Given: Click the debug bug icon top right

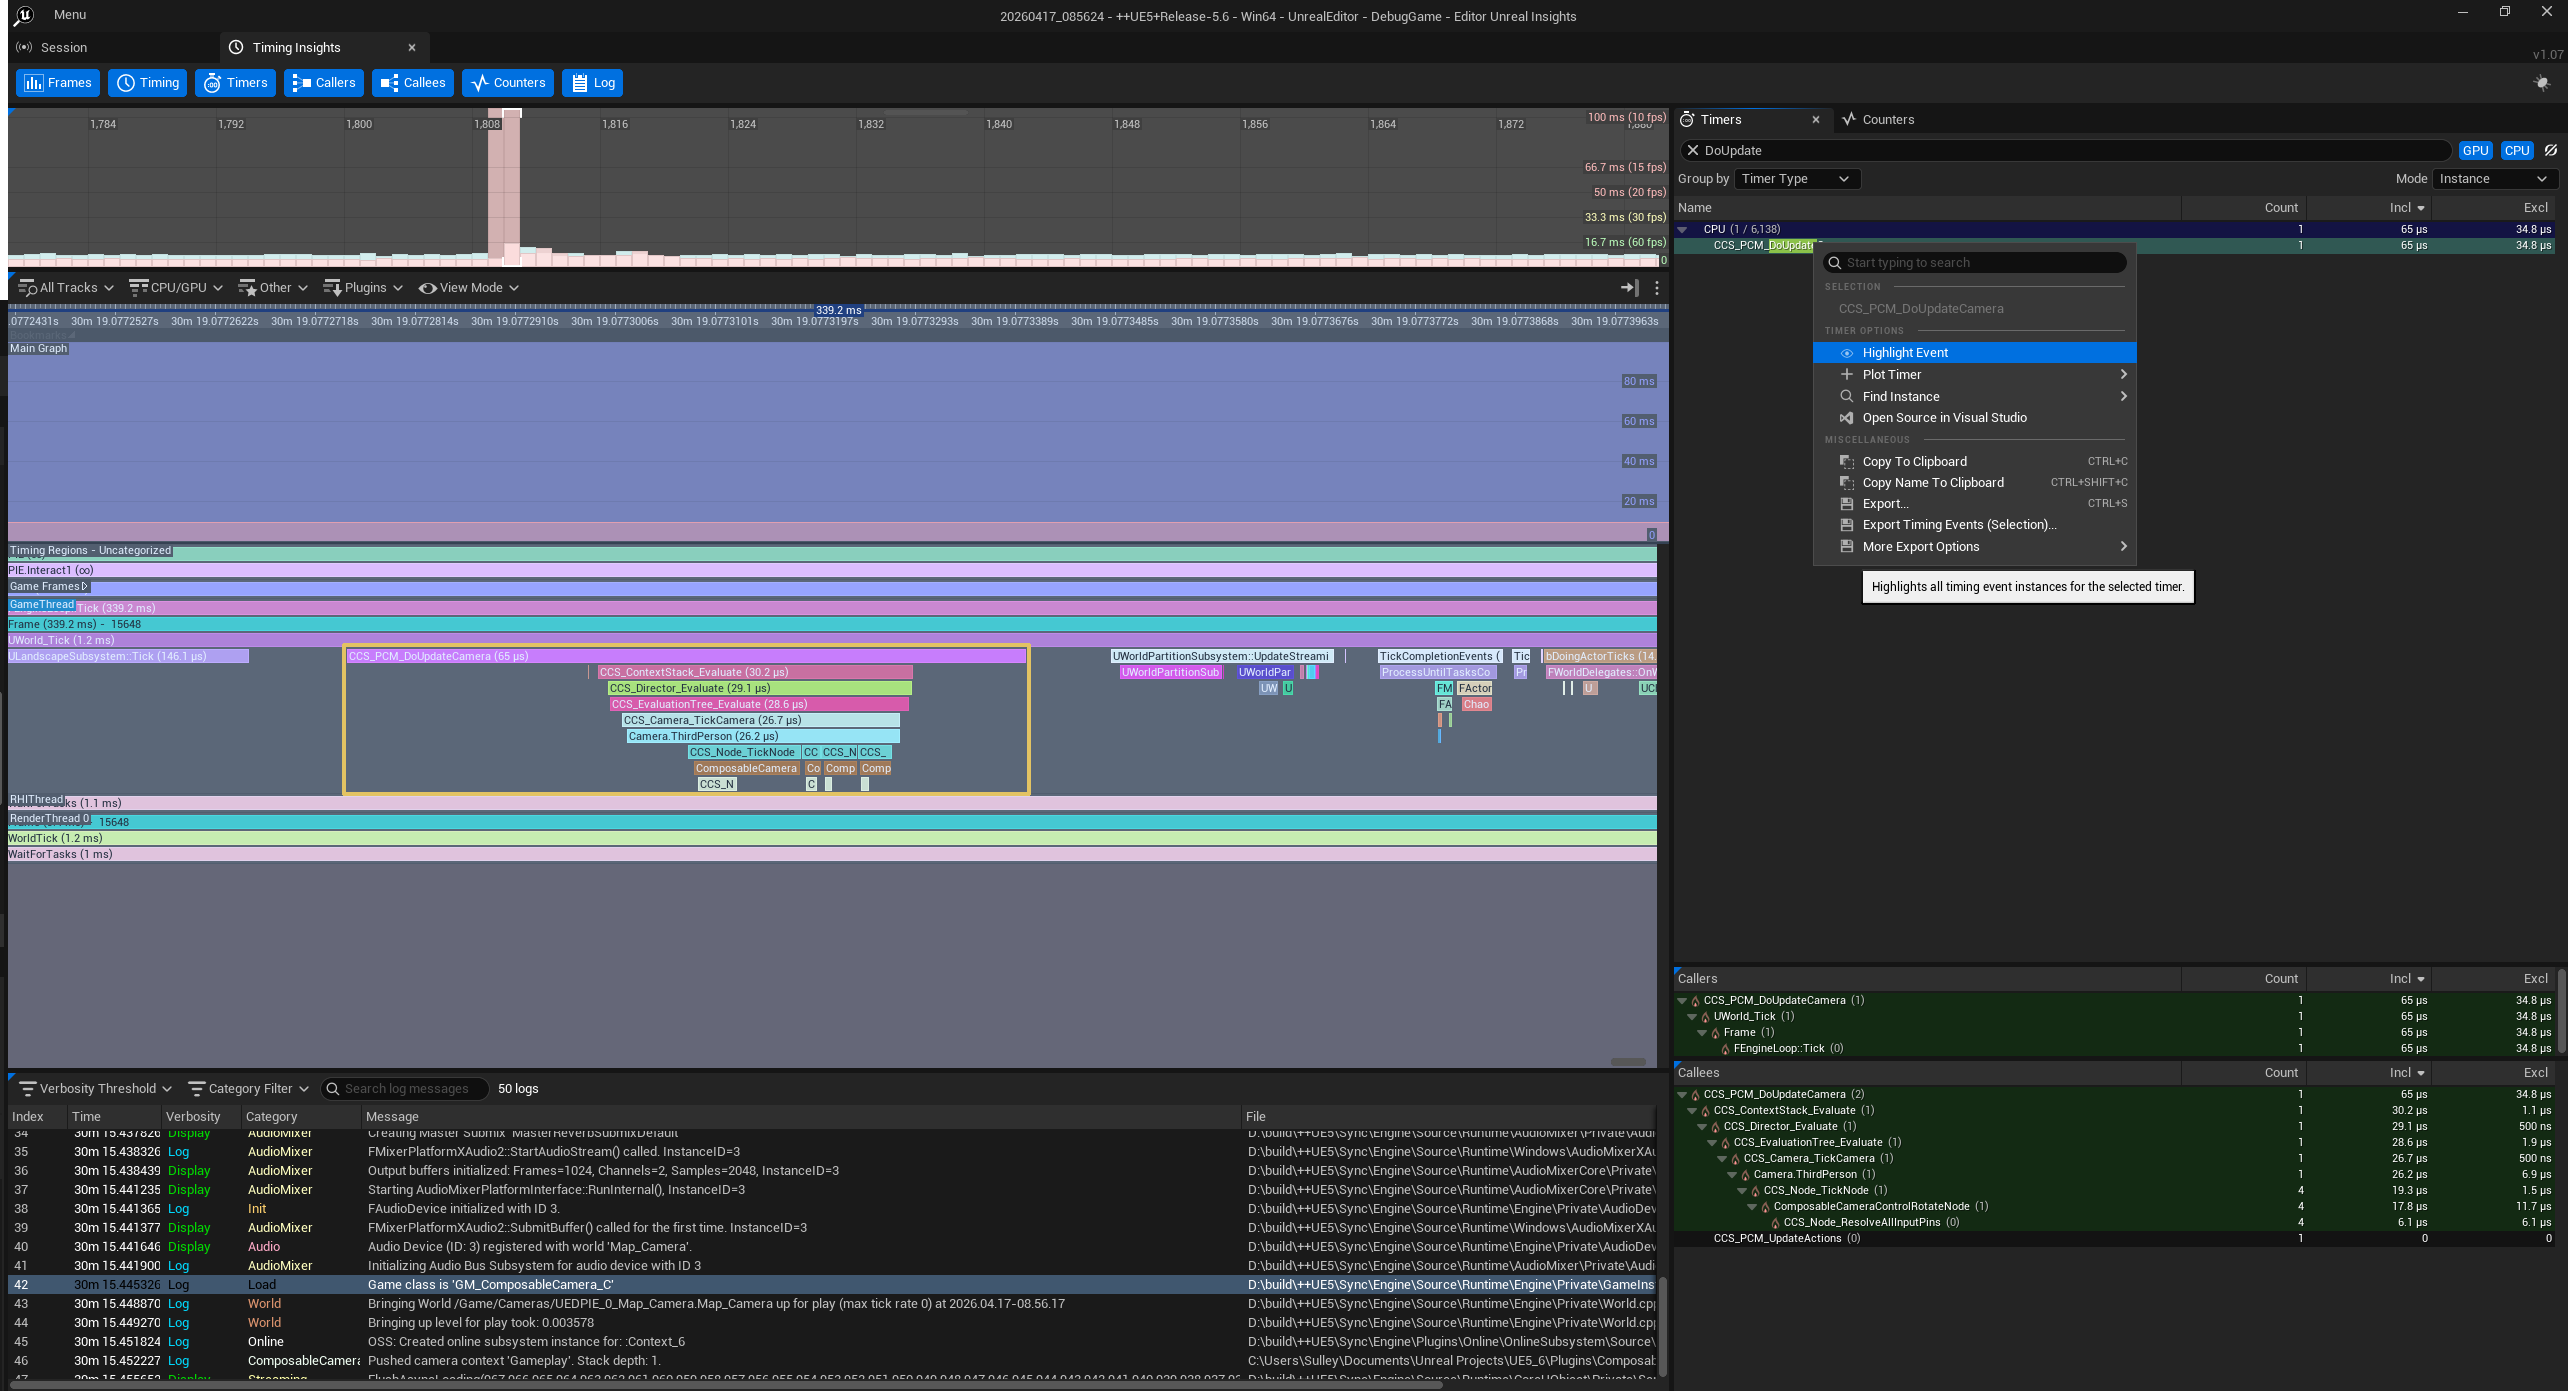Looking at the screenshot, I should click(2542, 83).
